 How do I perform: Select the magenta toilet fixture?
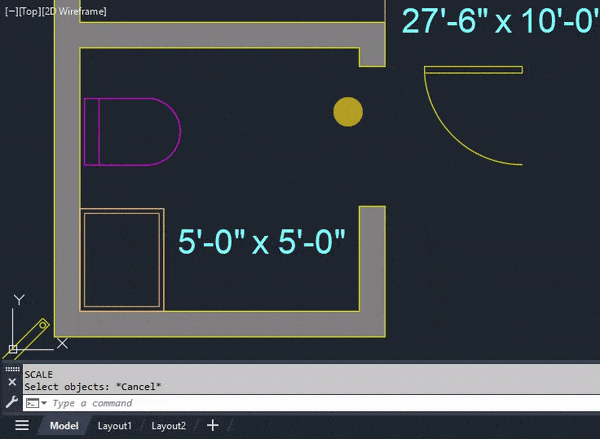132,132
